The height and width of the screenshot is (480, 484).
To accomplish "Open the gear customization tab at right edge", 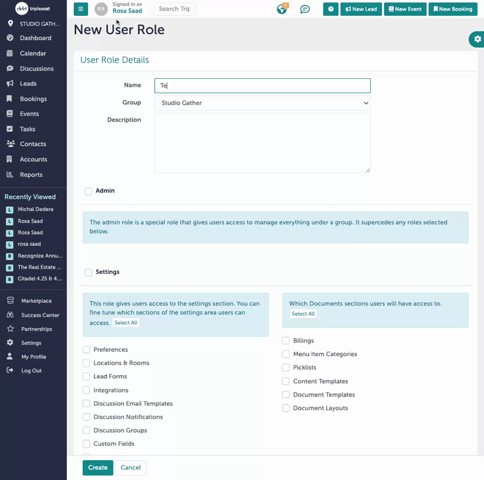I will click(x=477, y=39).
